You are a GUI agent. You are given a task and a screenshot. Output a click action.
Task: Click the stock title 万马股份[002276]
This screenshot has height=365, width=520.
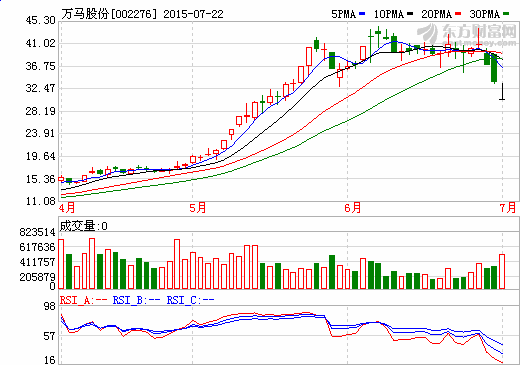(x=109, y=14)
